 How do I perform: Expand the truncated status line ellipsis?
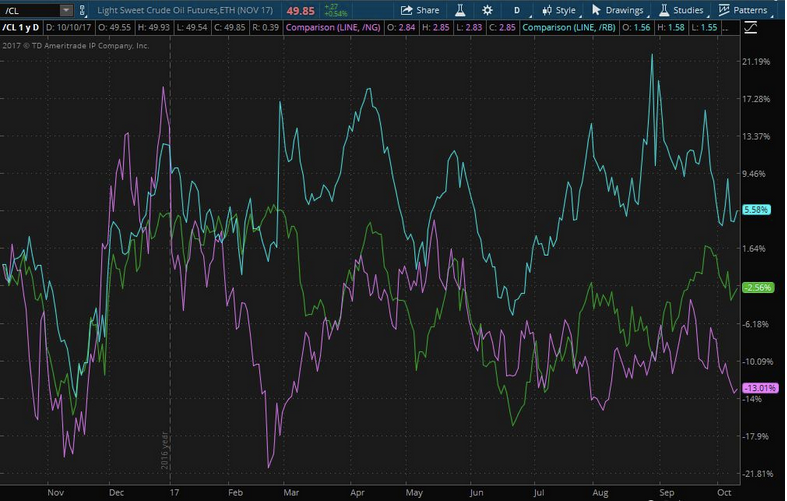(725, 28)
